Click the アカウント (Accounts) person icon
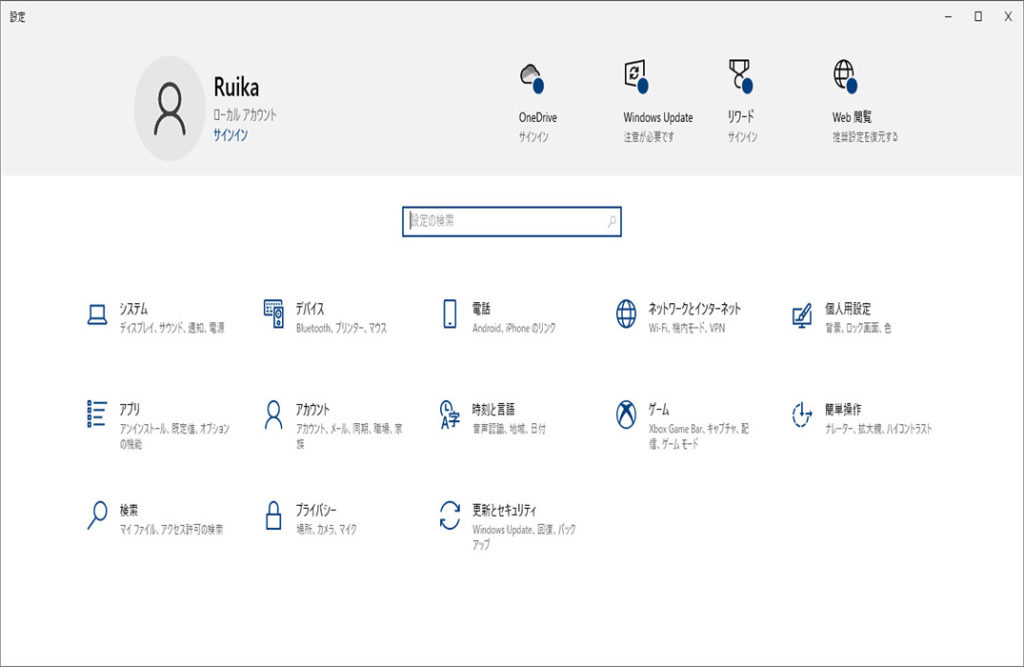1024x667 pixels. 274,414
